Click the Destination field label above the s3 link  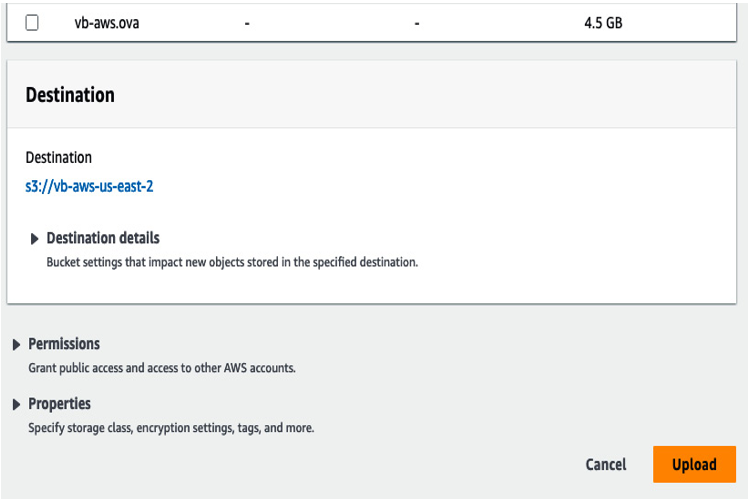point(58,158)
